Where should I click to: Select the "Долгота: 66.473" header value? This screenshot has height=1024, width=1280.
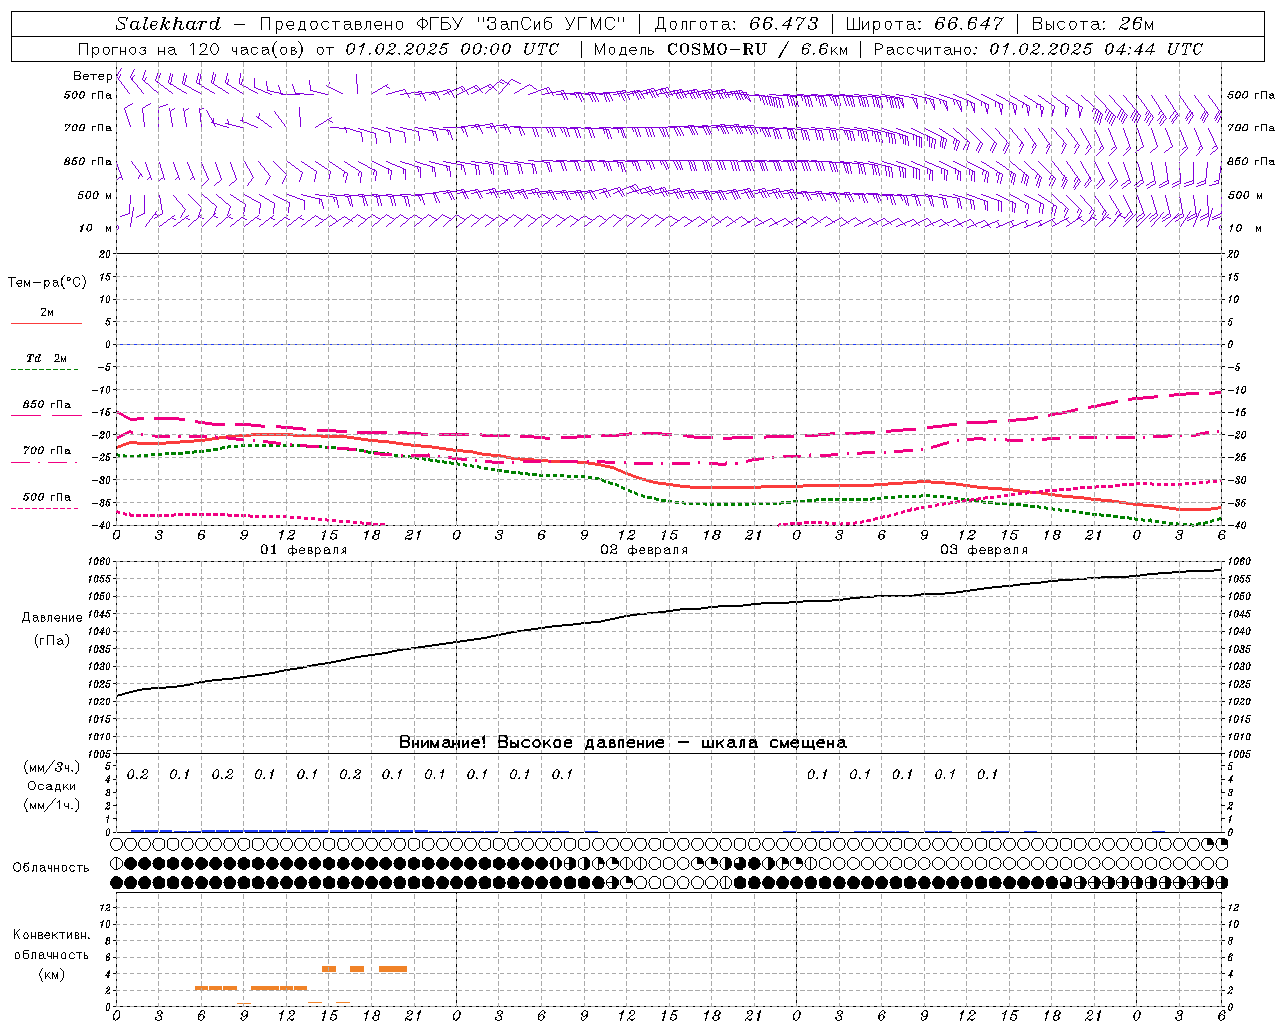tap(736, 24)
